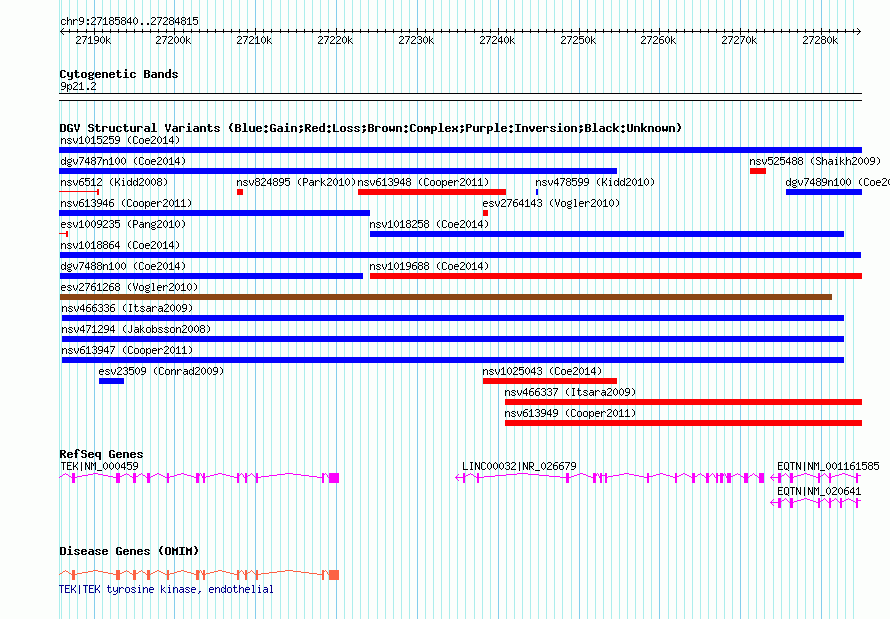Image resolution: width=890 pixels, height=619 pixels.
Task: Select the nsv466336 (Itsara2009) blue bar
Action: coord(453,318)
